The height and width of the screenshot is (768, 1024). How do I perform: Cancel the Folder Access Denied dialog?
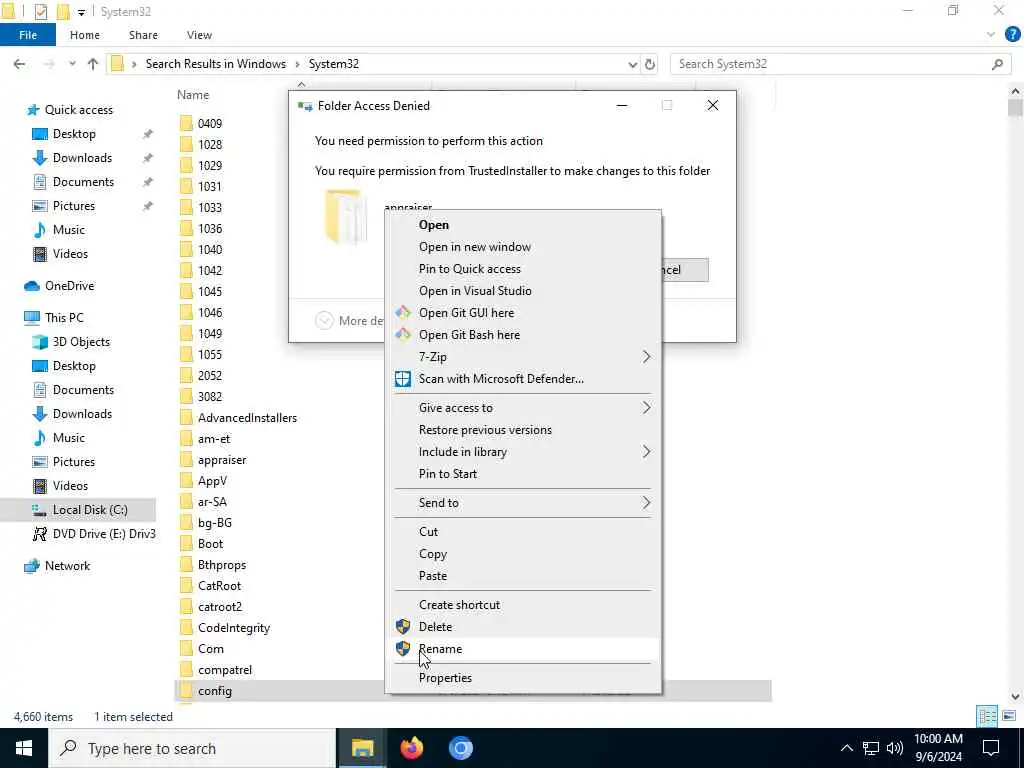click(684, 270)
